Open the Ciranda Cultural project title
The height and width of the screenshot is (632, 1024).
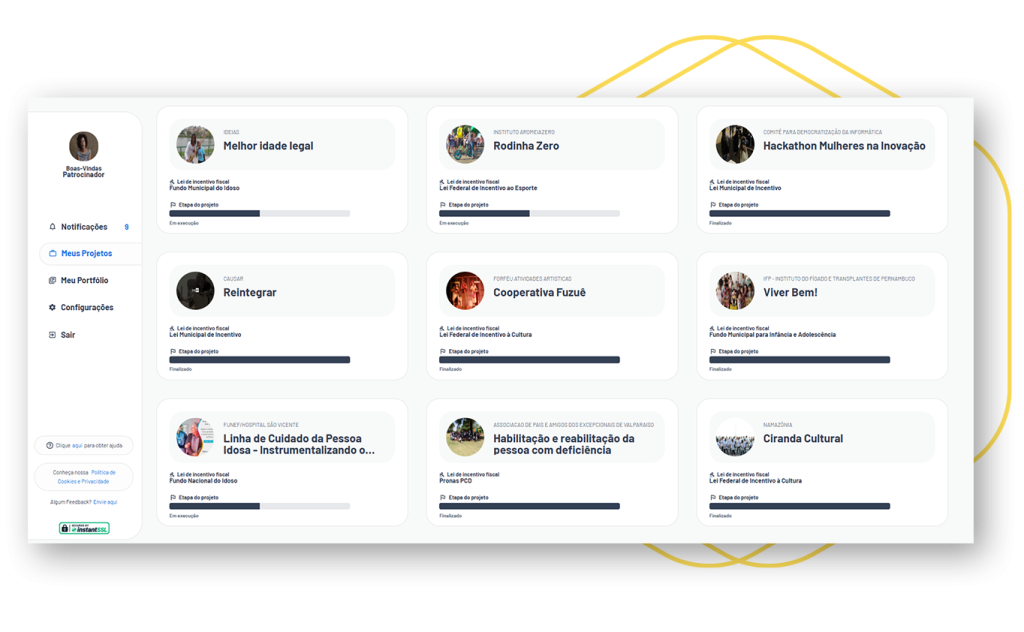point(803,439)
